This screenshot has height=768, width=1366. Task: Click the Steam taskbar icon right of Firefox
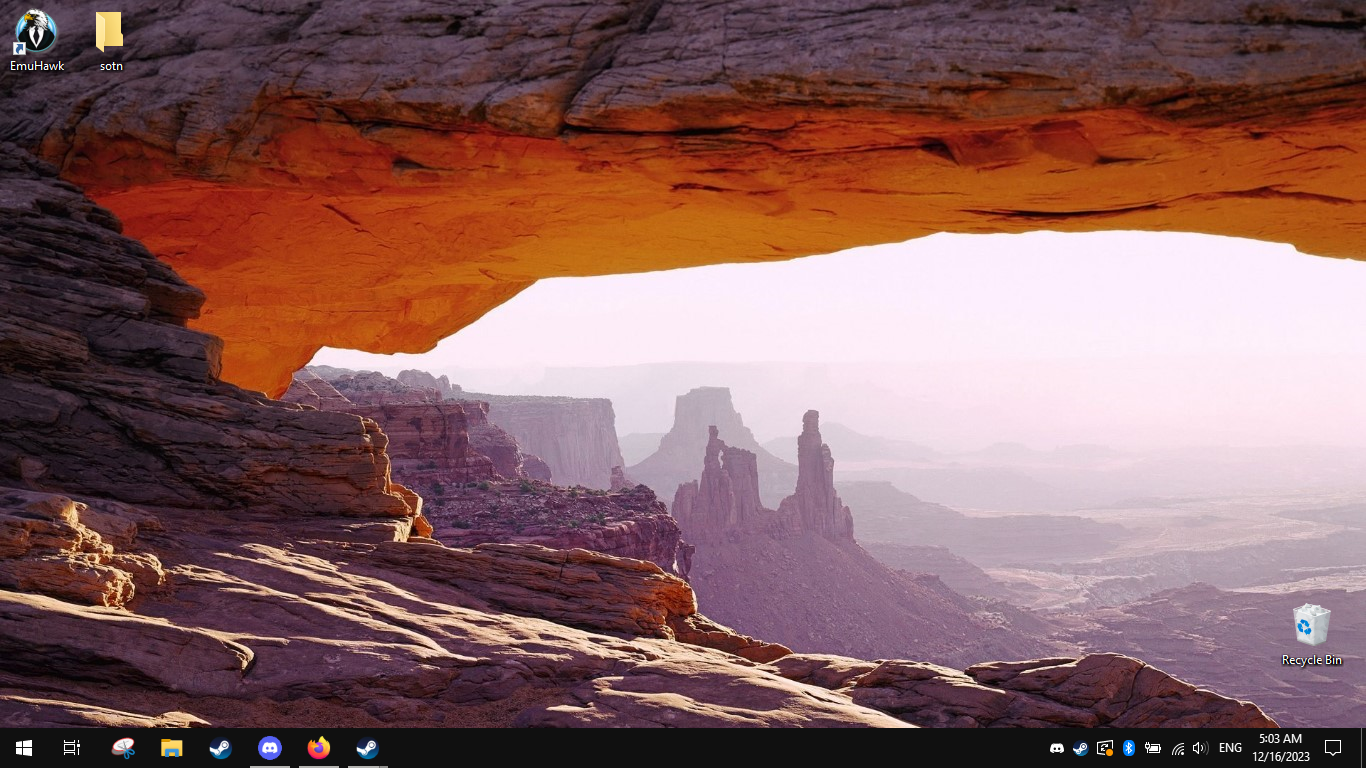tap(368, 748)
